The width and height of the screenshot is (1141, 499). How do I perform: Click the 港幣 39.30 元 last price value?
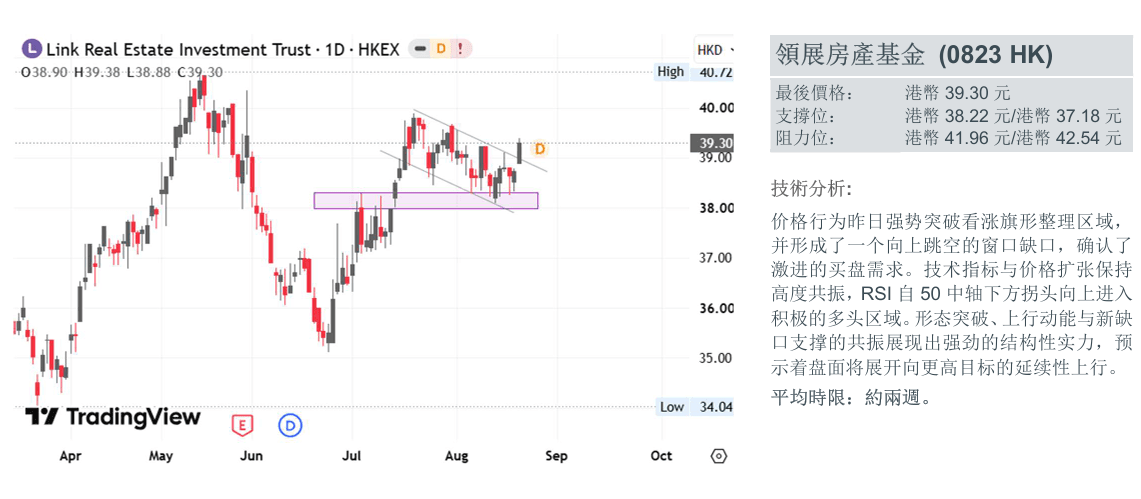tap(958, 94)
